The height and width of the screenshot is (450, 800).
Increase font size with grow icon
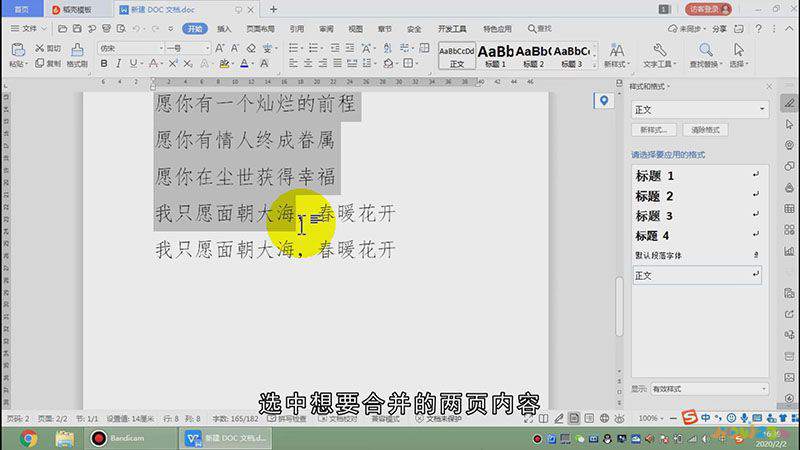(219, 48)
